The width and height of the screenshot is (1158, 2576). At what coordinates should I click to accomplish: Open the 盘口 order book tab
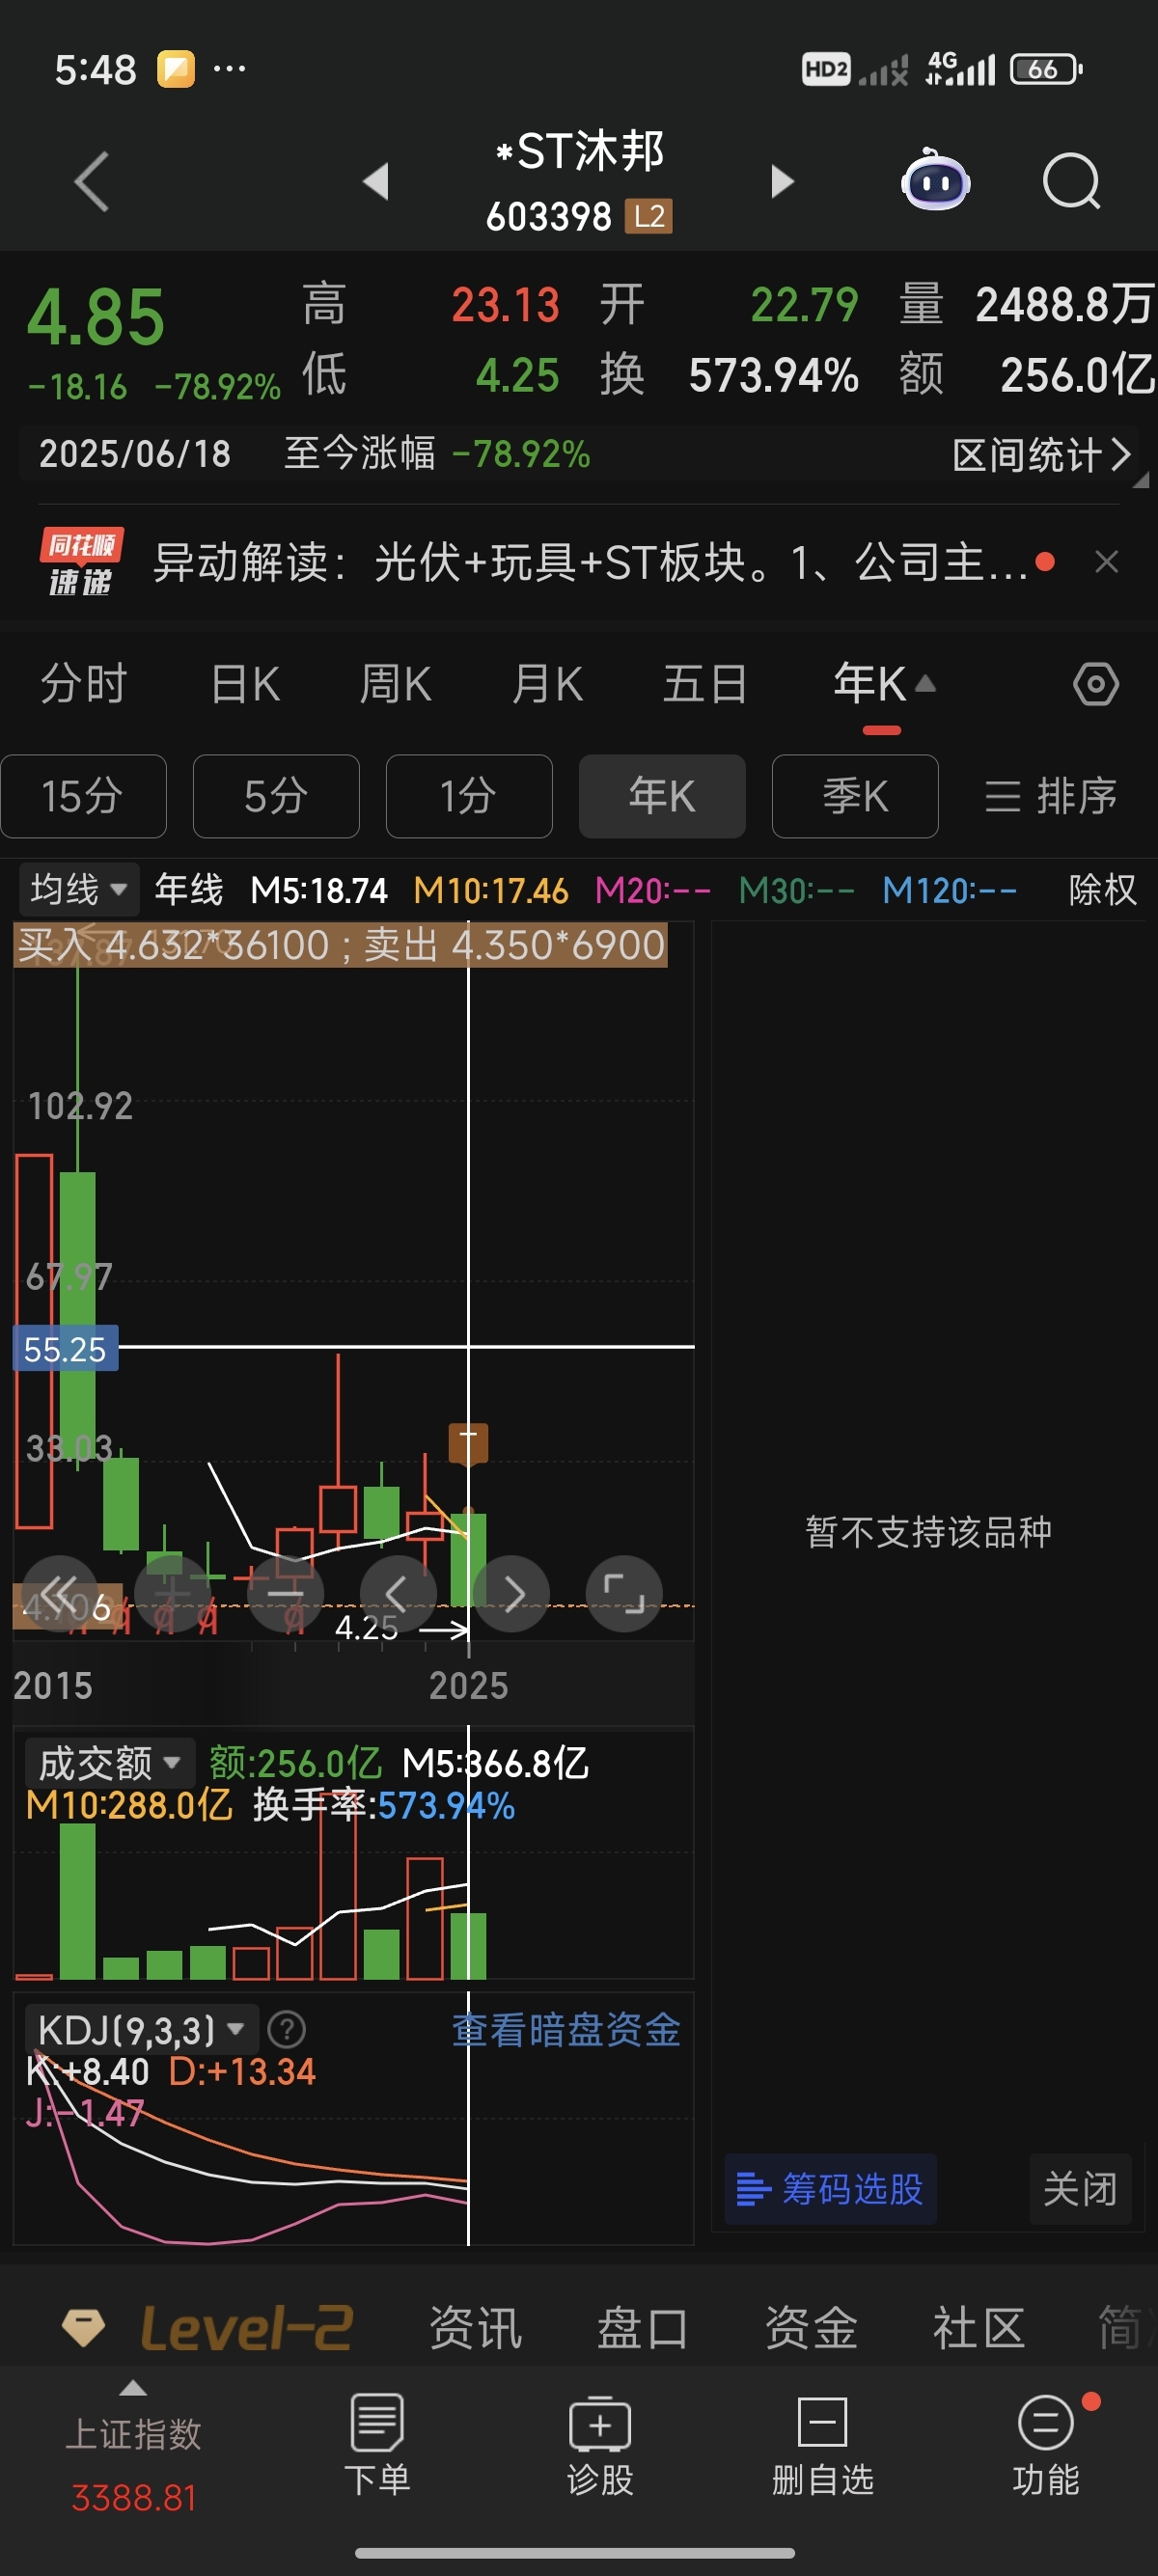click(x=643, y=2328)
